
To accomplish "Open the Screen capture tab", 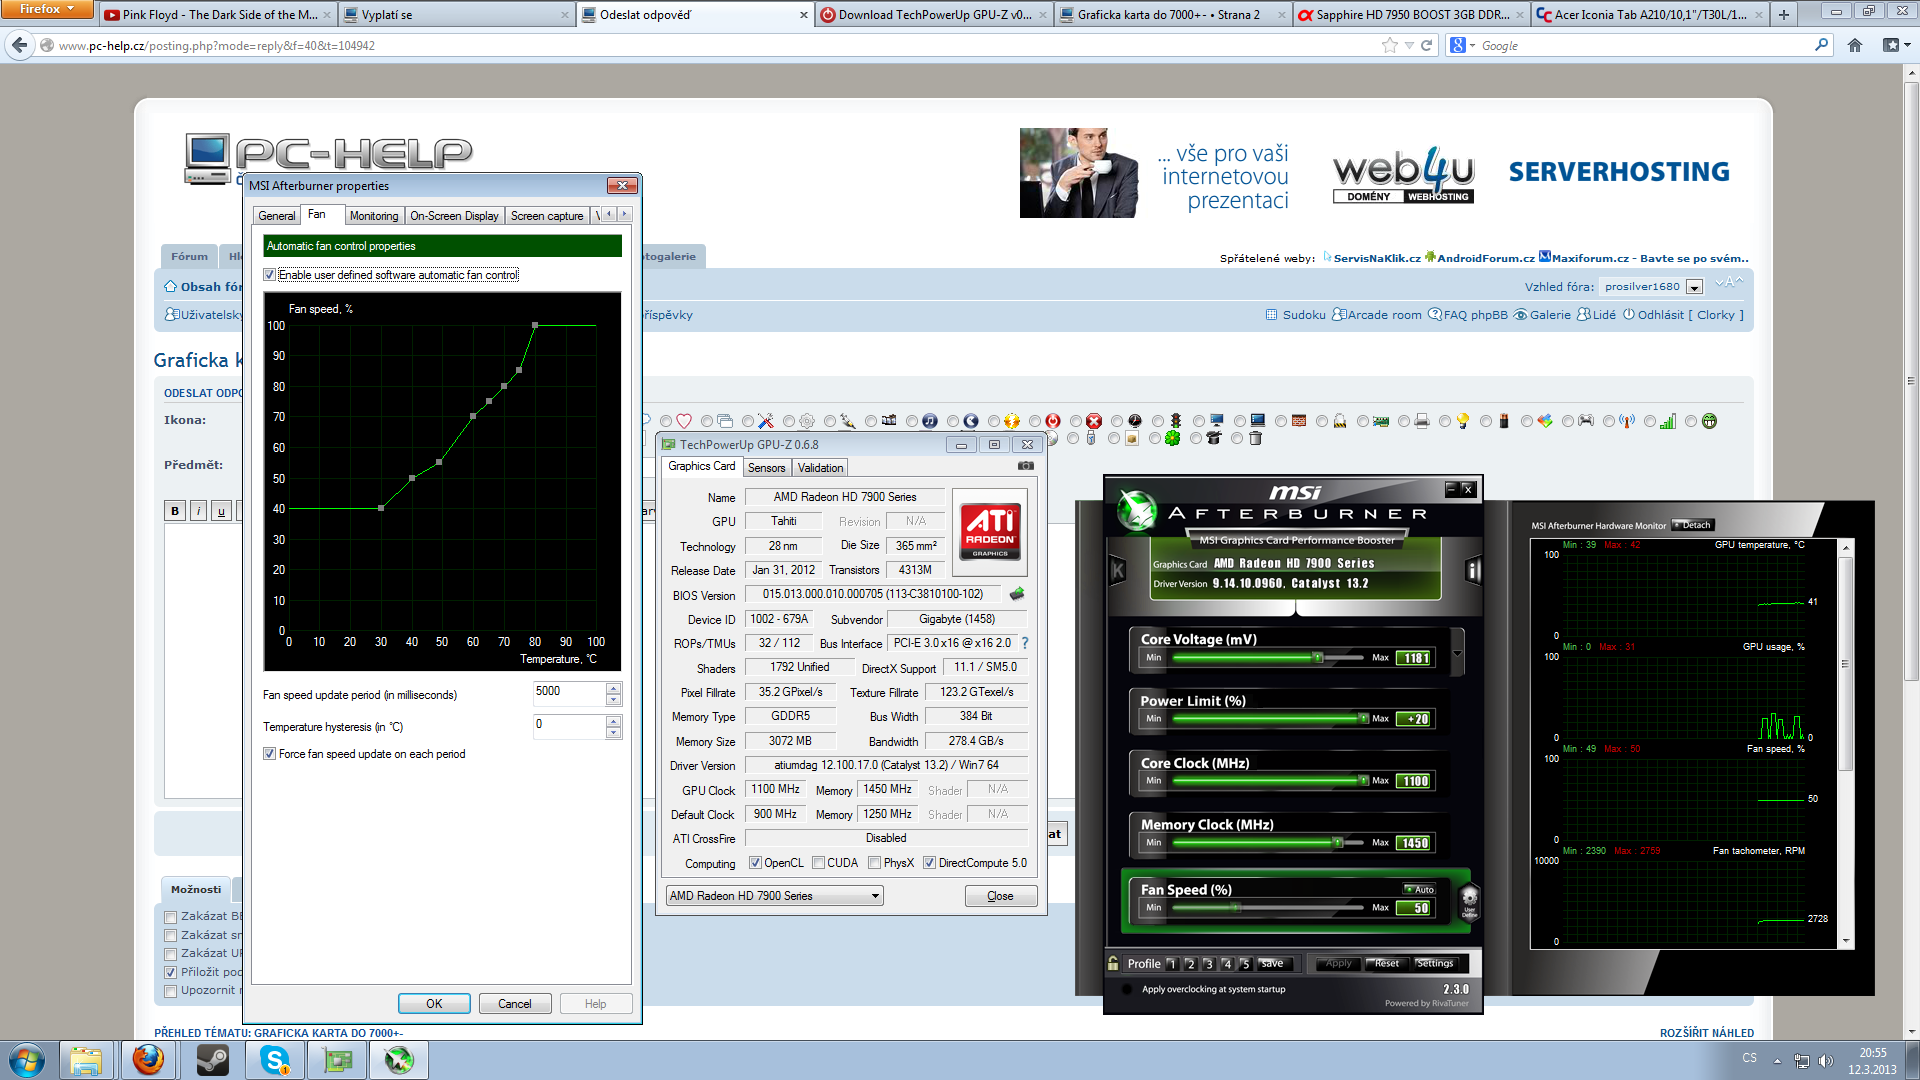I will [547, 216].
